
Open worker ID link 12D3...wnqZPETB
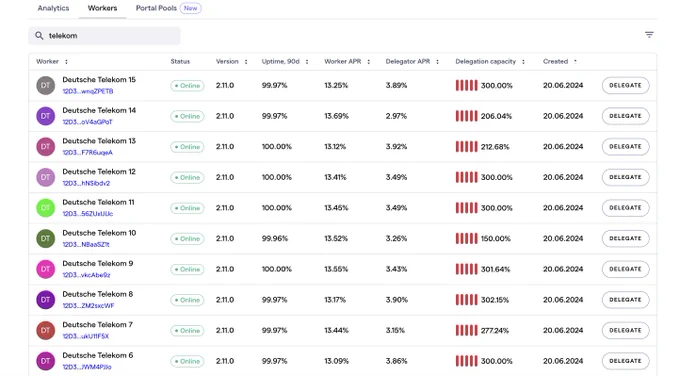(88, 92)
